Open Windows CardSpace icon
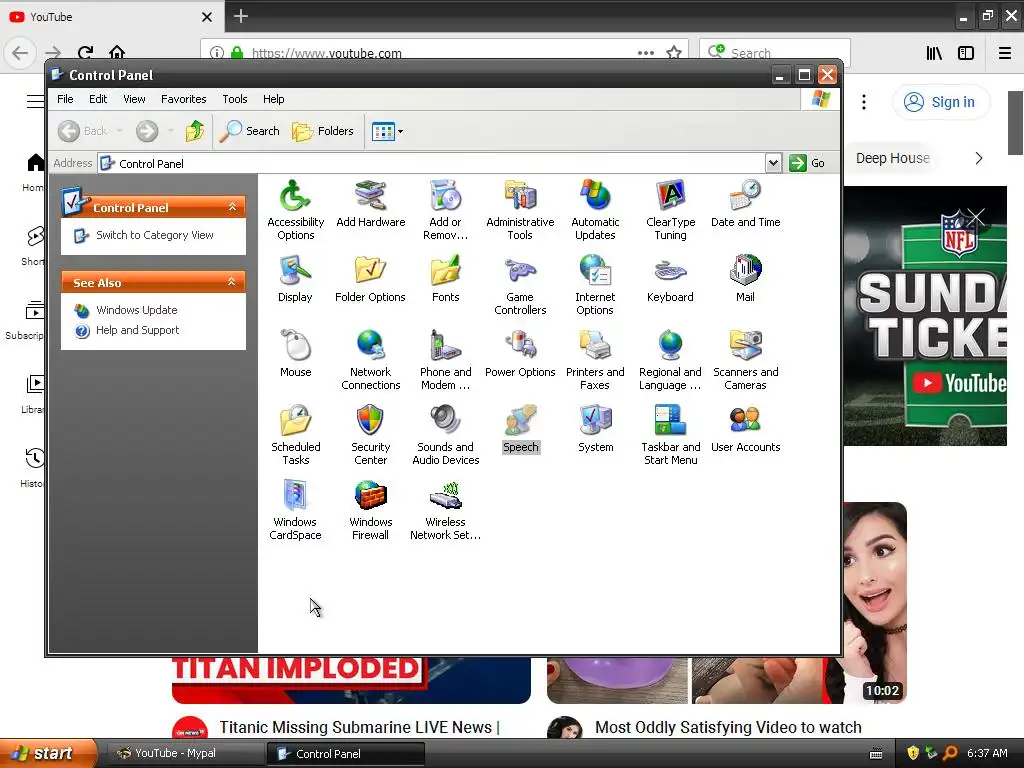This screenshot has width=1024, height=768. pyautogui.click(x=295, y=510)
